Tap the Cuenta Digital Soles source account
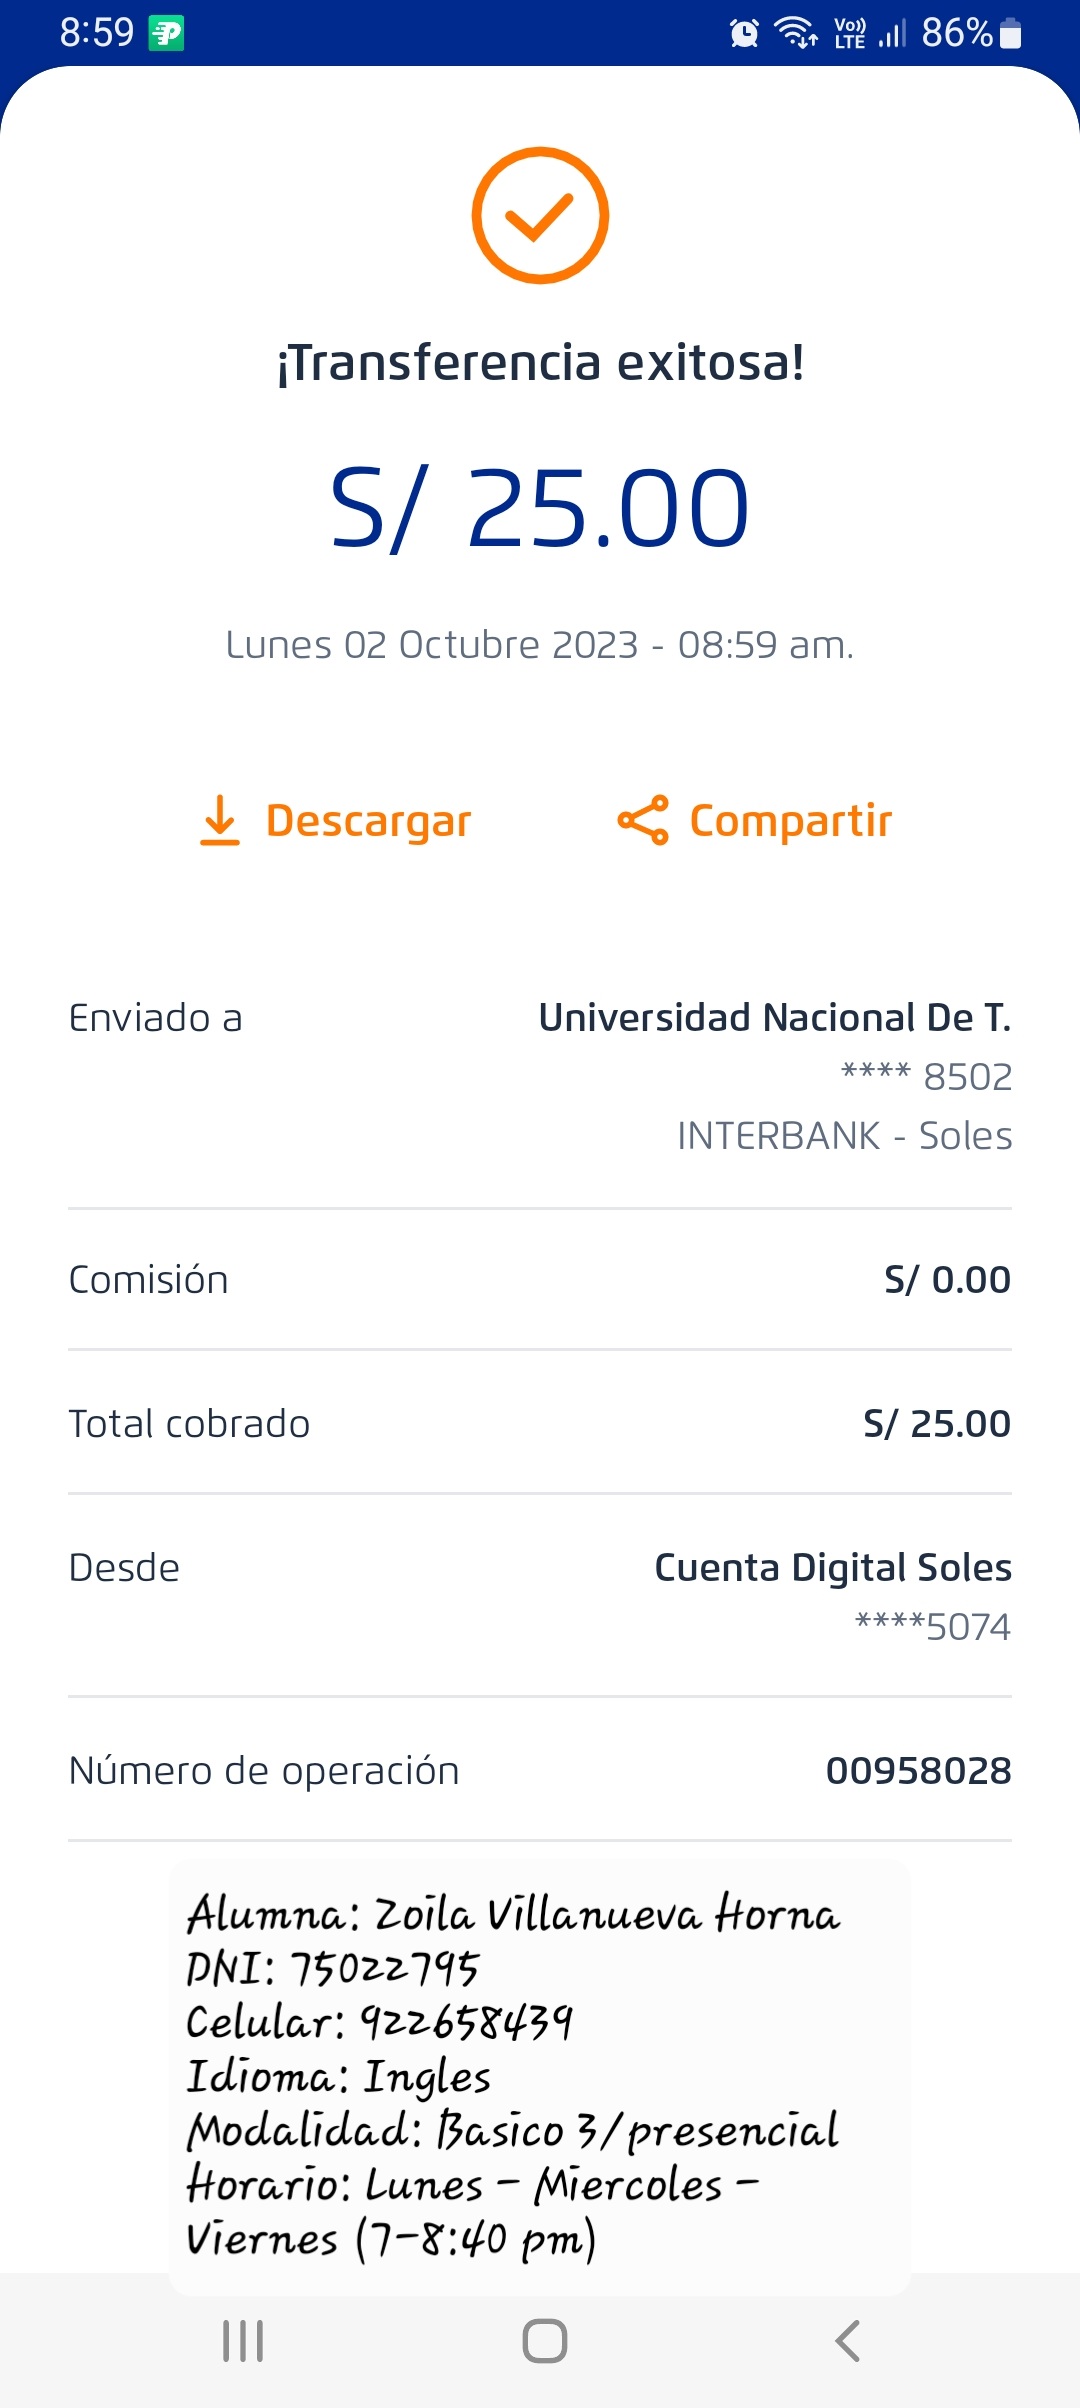Screen dimensions: 1080x2408 coord(832,1568)
